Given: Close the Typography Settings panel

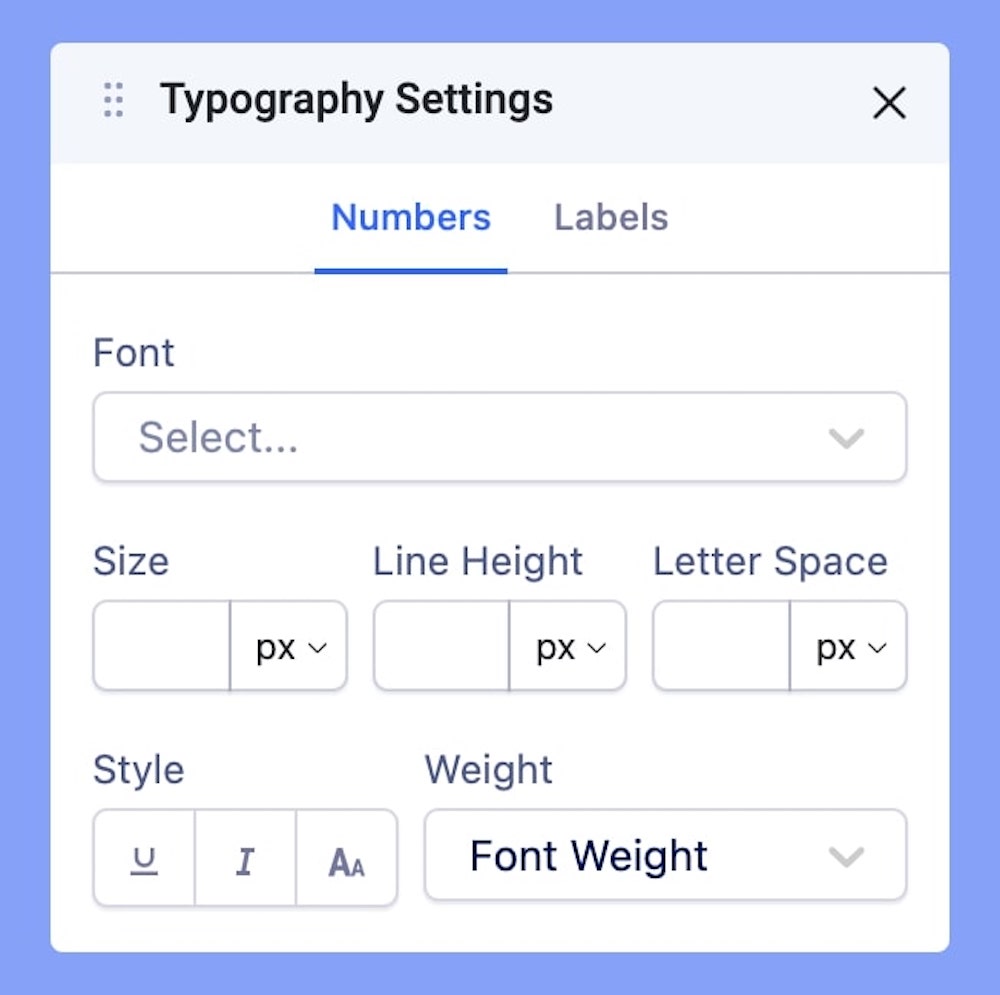Looking at the screenshot, I should pos(889,102).
